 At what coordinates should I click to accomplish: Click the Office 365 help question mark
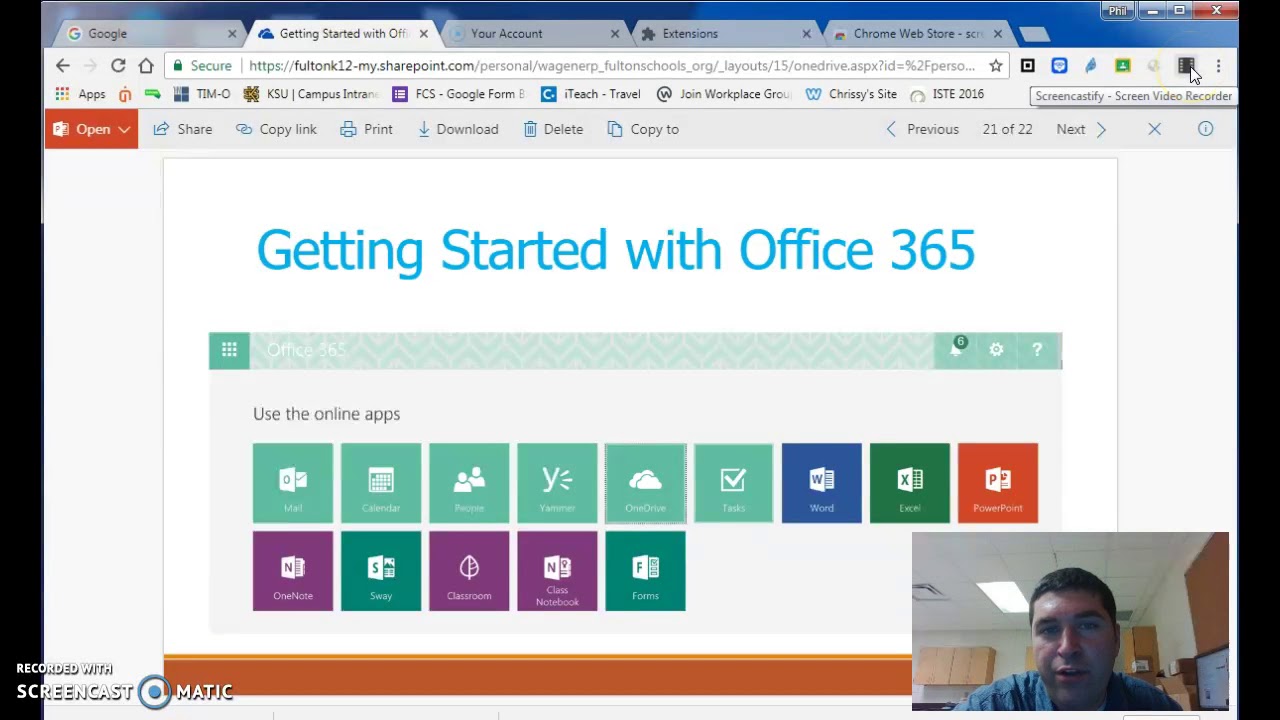[x=1037, y=349]
